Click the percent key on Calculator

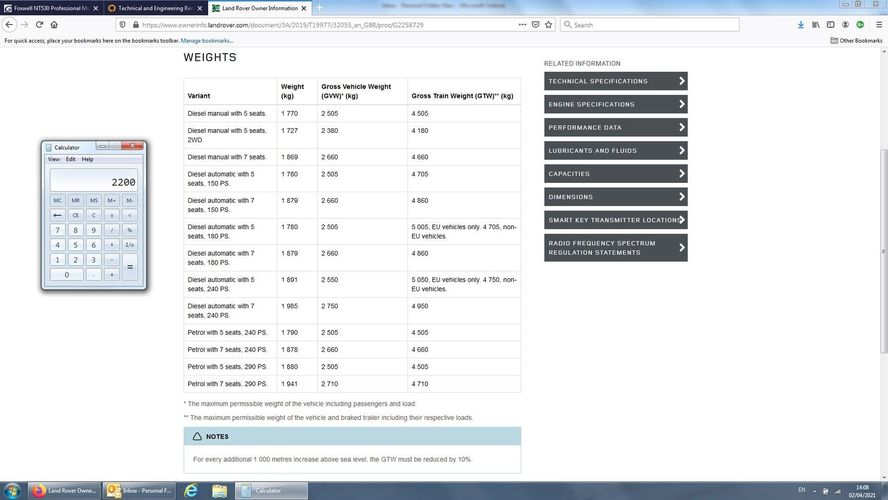pyautogui.click(x=130, y=230)
